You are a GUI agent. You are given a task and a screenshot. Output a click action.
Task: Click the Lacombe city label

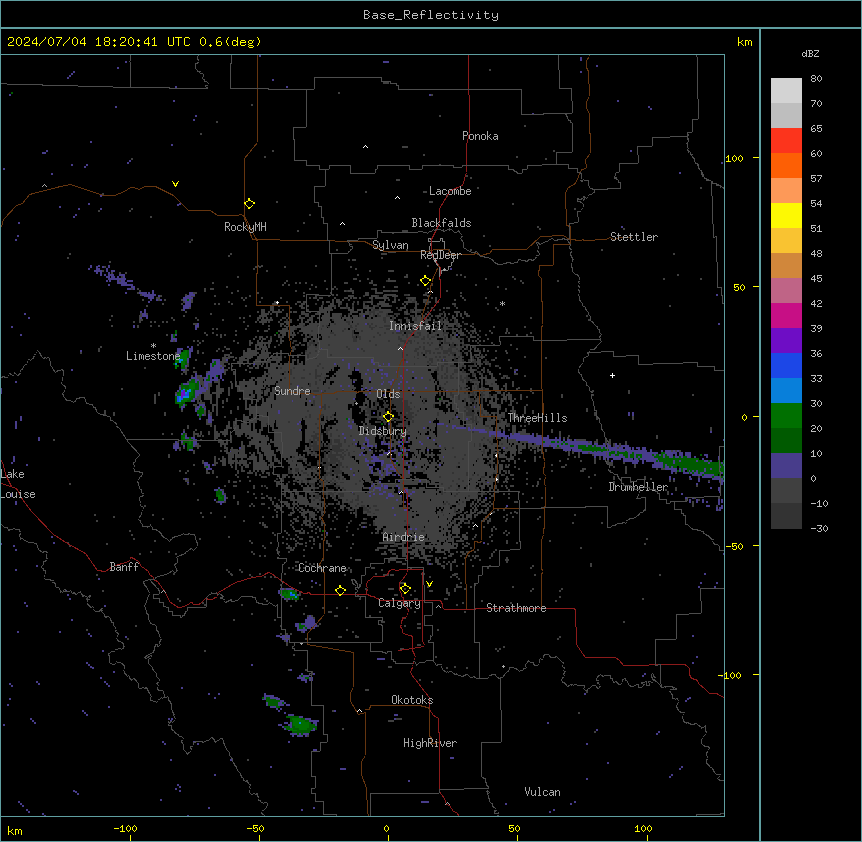click(x=450, y=191)
